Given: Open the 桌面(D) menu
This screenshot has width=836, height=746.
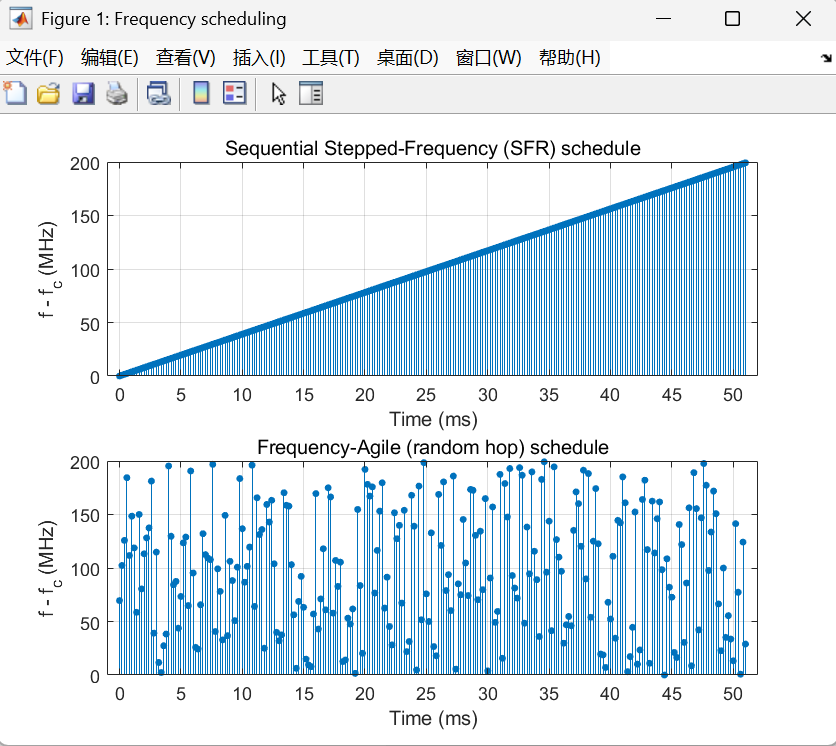Looking at the screenshot, I should (x=408, y=58).
